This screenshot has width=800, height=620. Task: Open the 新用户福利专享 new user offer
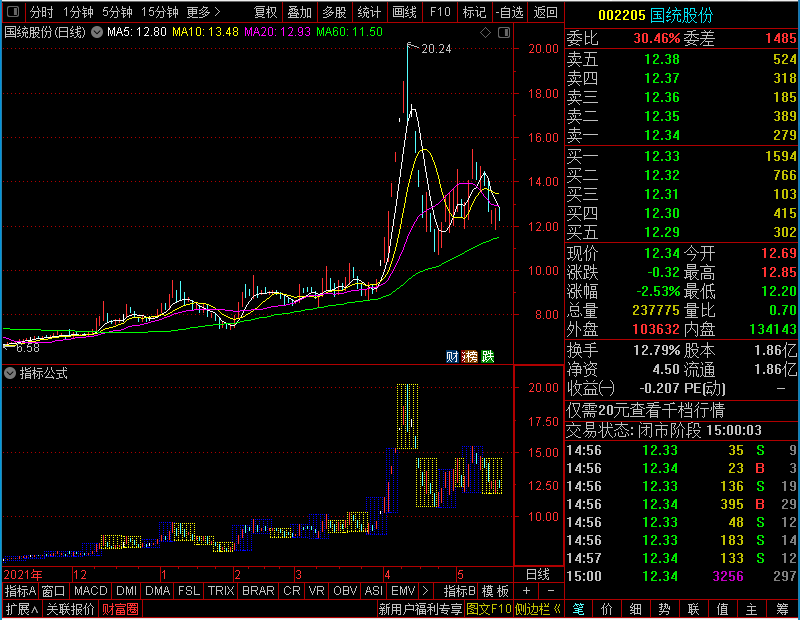[x=420, y=609]
